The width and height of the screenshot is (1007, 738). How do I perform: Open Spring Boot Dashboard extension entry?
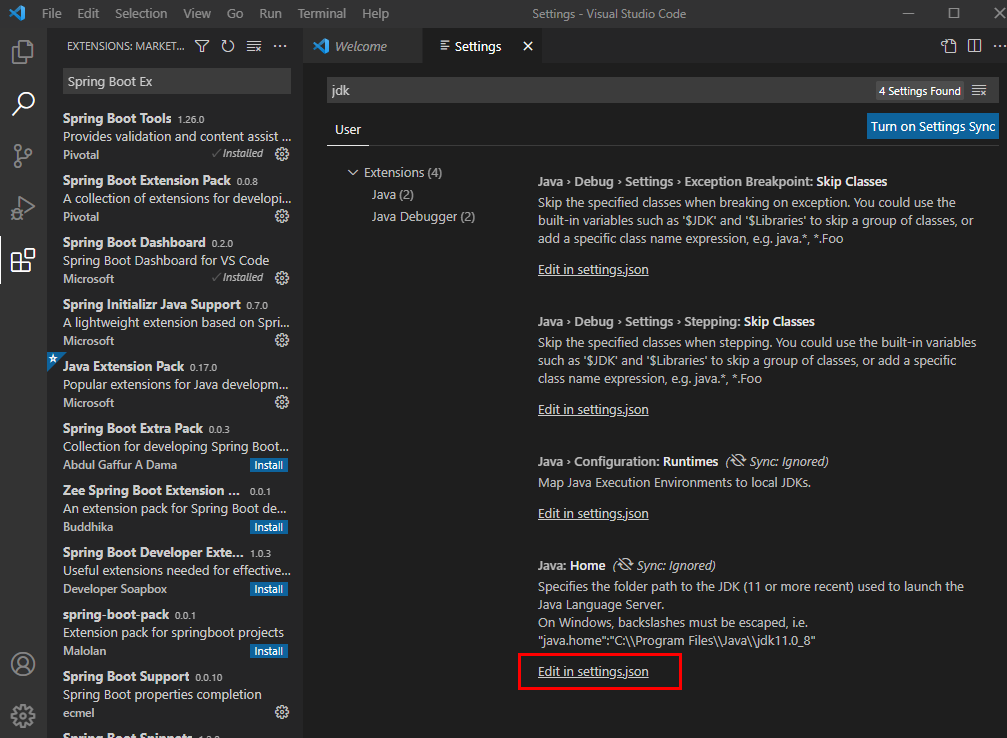(176, 260)
